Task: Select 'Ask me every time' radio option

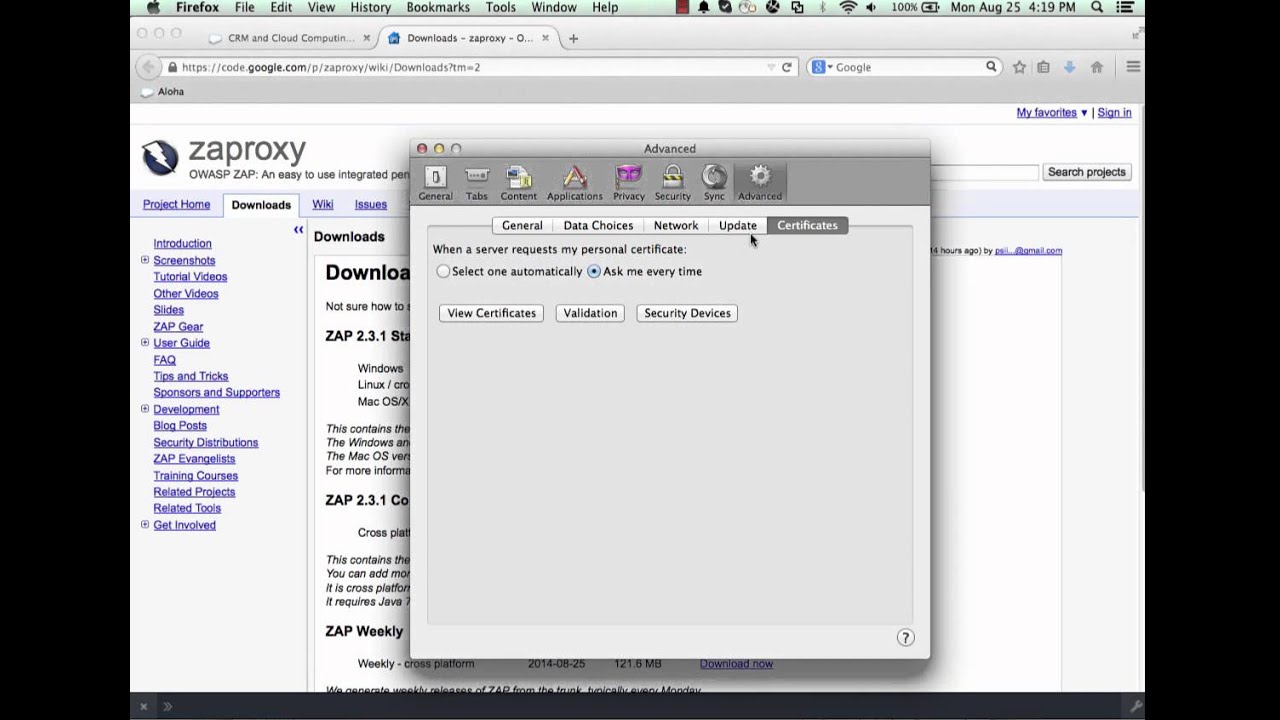Action: pyautogui.click(x=594, y=271)
